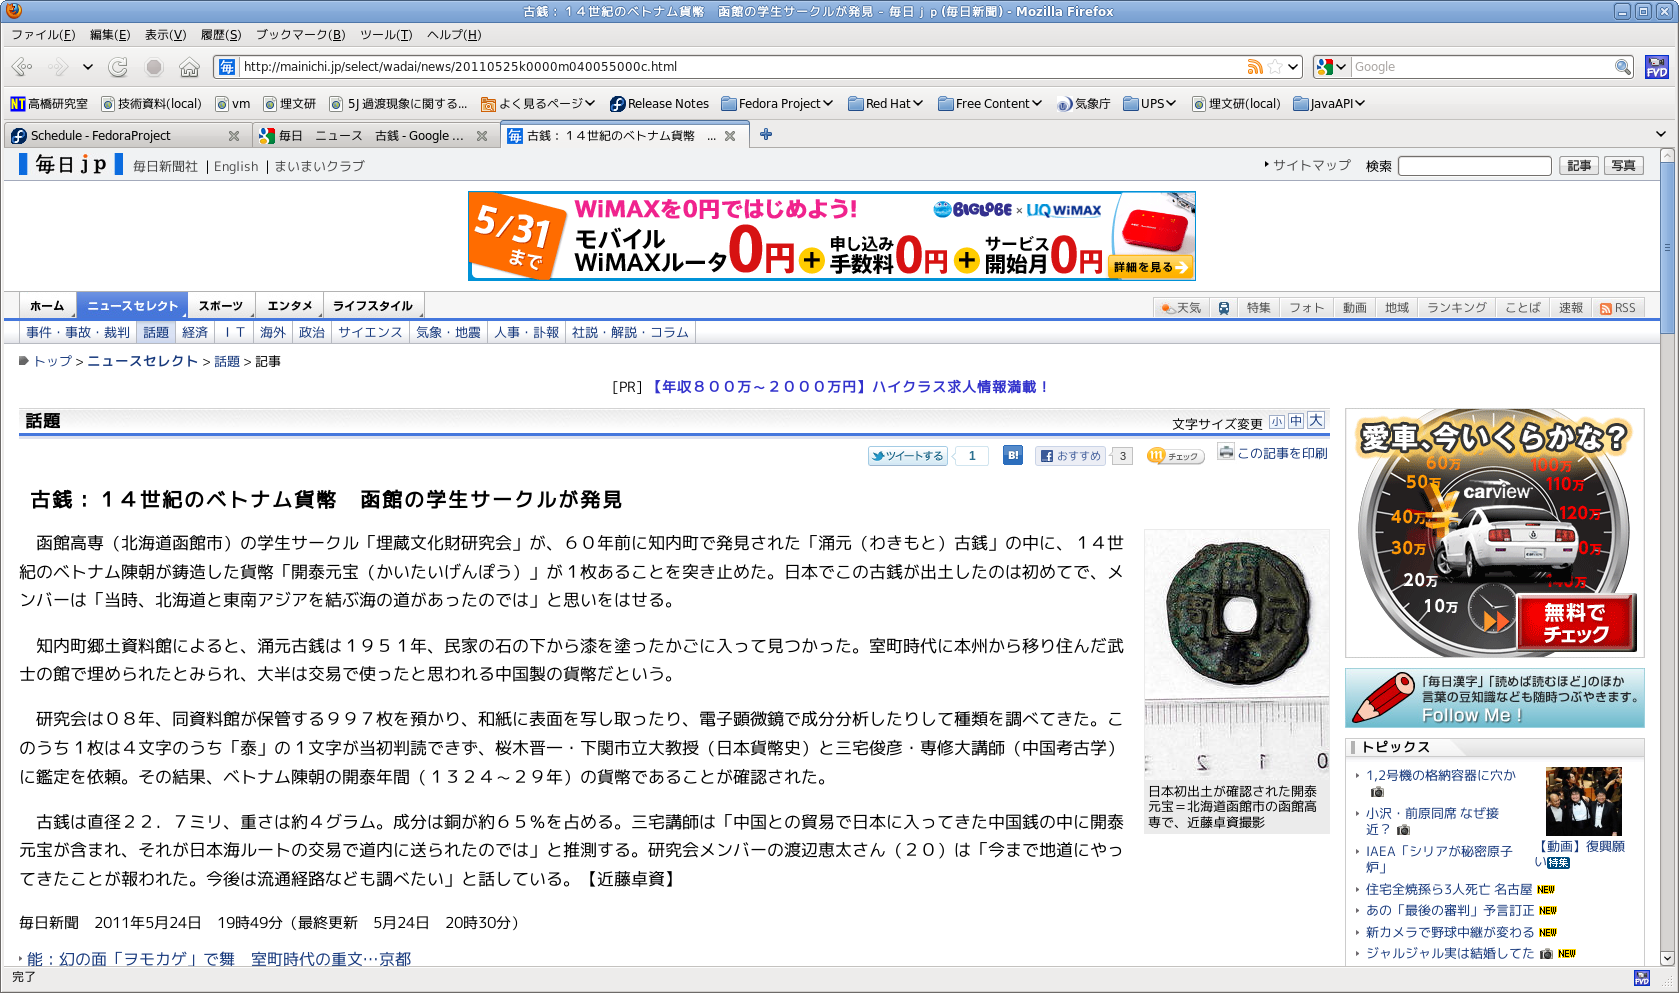Open the サイエンス subcategory link
Screen dimensions: 1679x993
point(370,333)
